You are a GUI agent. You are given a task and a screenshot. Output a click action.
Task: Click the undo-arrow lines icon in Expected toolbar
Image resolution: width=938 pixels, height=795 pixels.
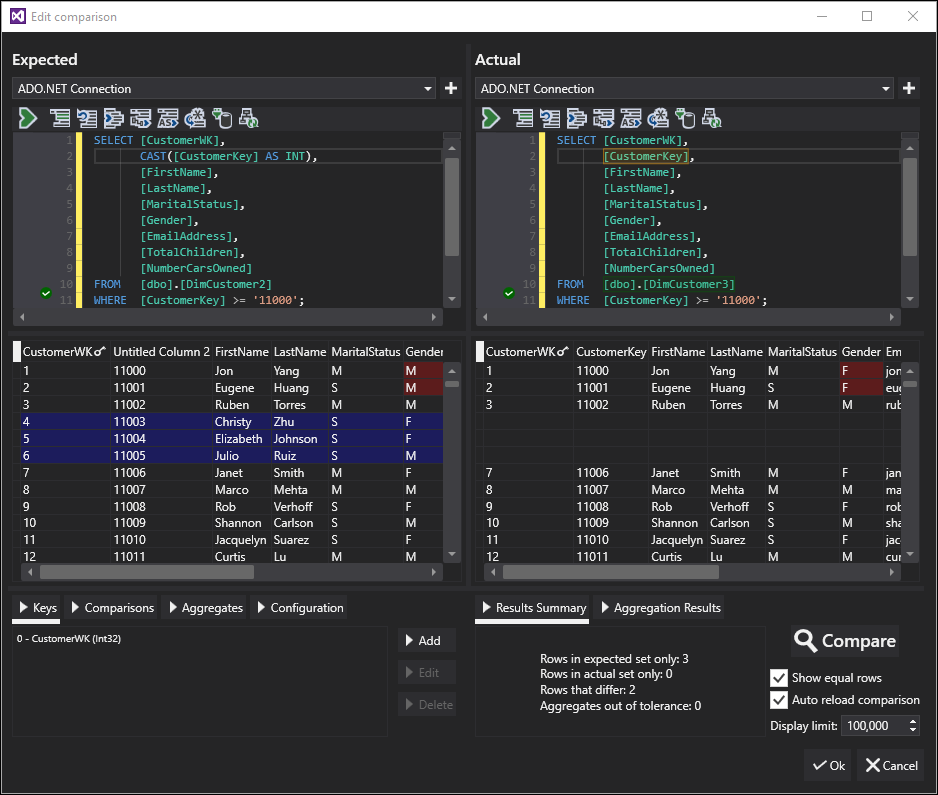point(86,118)
